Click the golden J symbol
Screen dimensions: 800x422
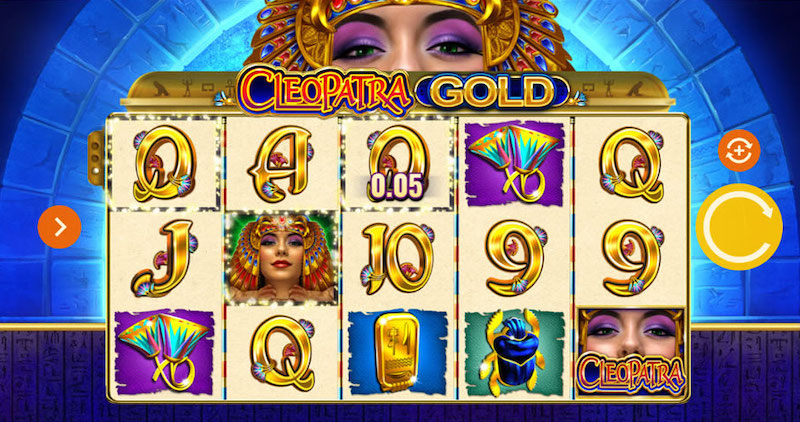(164, 258)
